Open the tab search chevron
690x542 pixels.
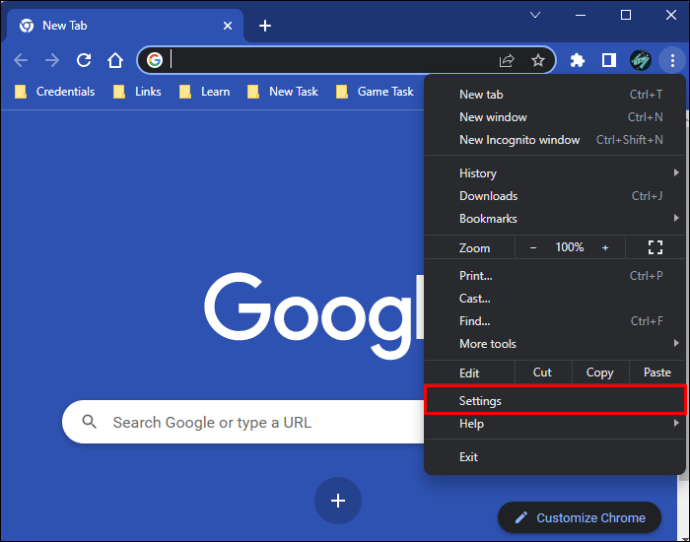pyautogui.click(x=535, y=15)
